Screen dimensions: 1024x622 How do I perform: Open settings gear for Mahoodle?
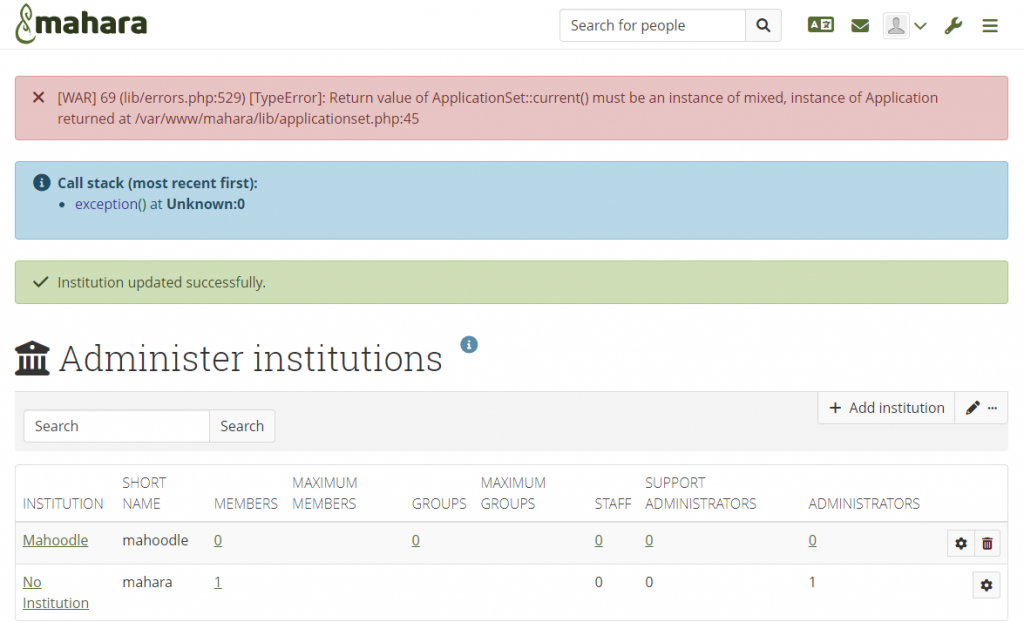[961, 543]
